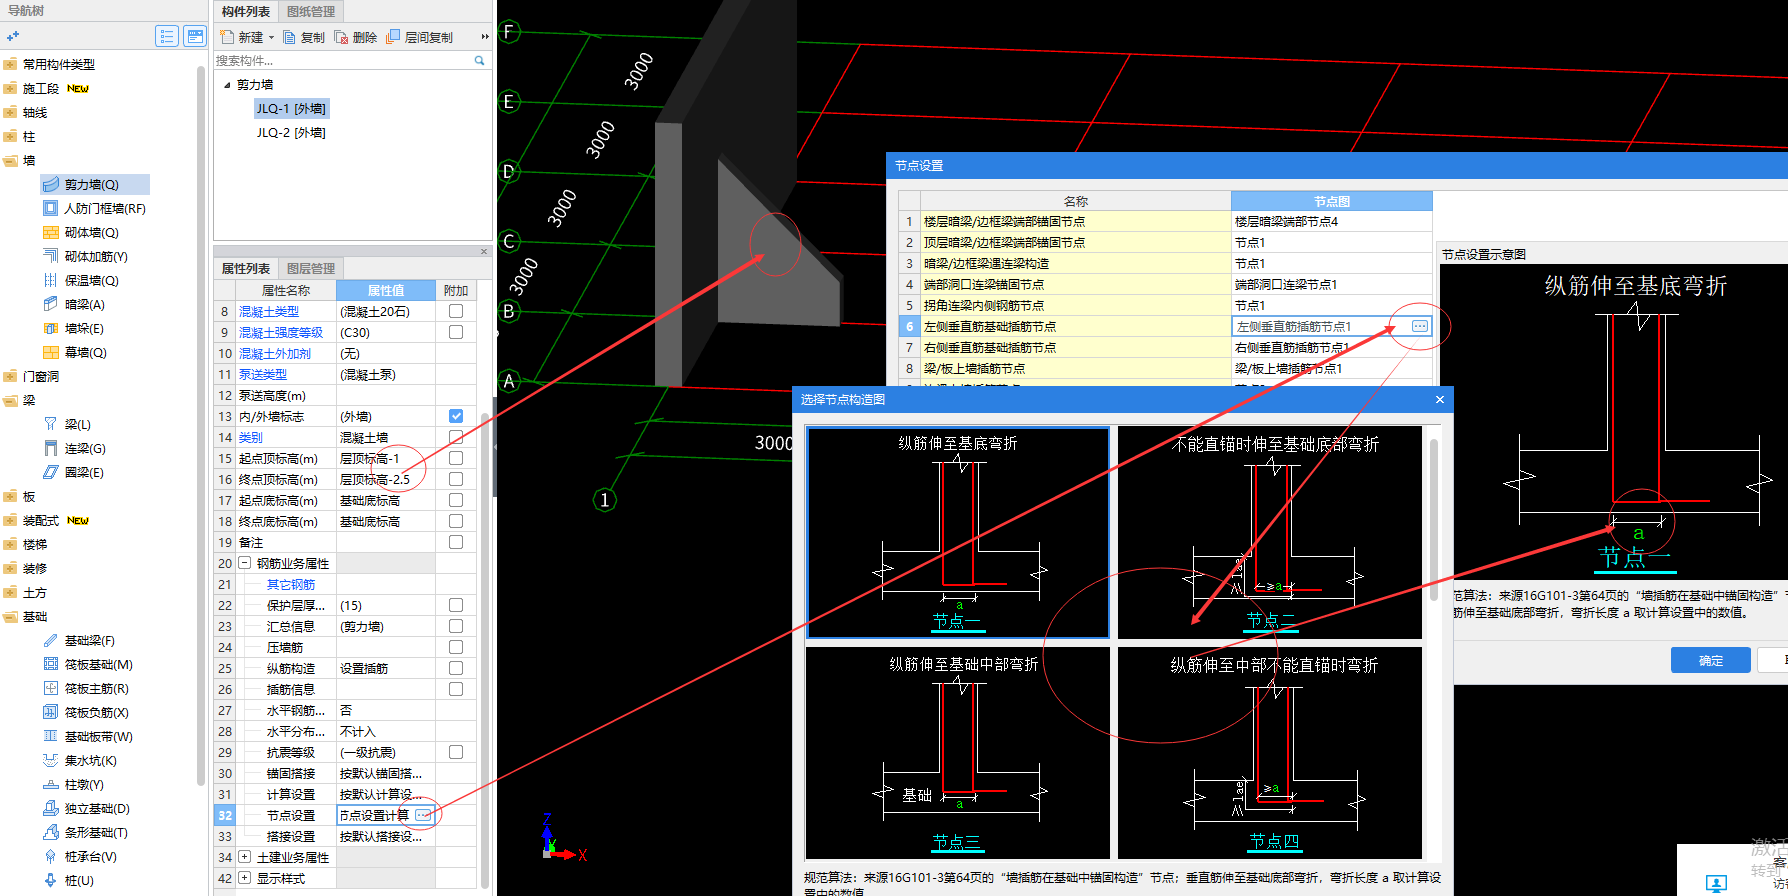The height and width of the screenshot is (896, 1788).
Task: Choose the 节点三 construction diagram
Action: [958, 752]
